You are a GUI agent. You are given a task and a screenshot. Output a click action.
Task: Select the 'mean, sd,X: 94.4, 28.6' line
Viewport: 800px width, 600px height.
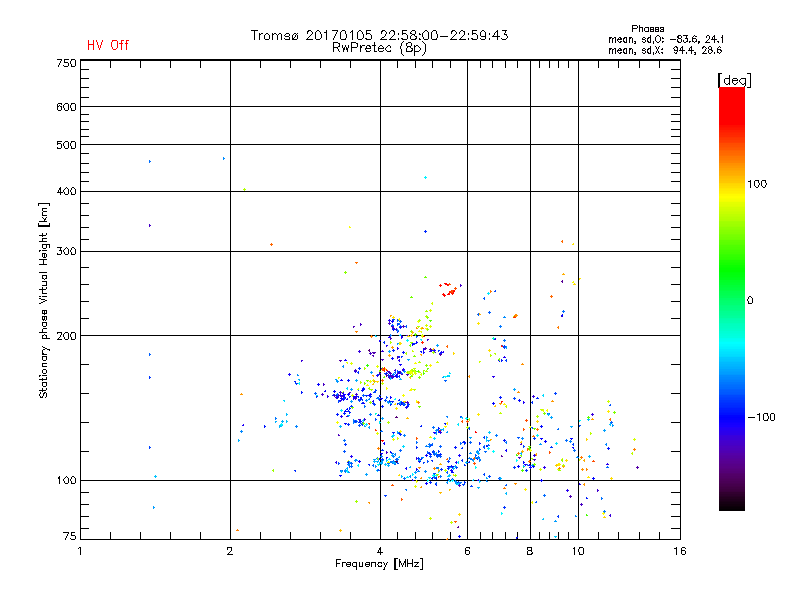pyautogui.click(x=665, y=50)
